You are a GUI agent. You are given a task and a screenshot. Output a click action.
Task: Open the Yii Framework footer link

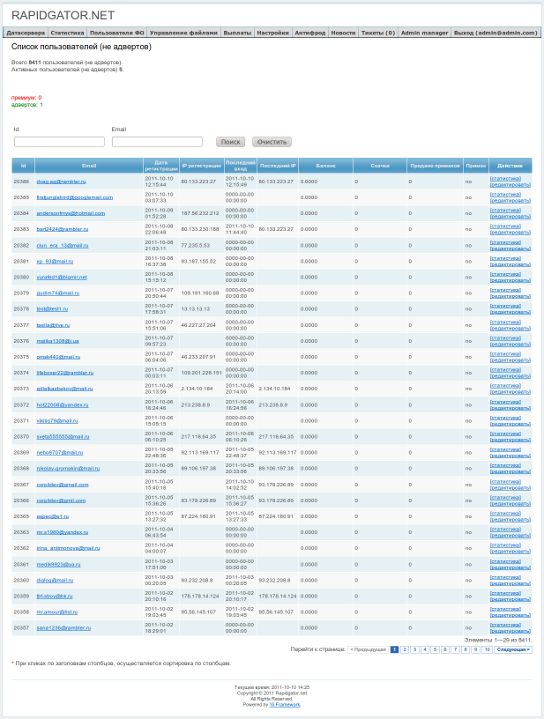point(284,705)
